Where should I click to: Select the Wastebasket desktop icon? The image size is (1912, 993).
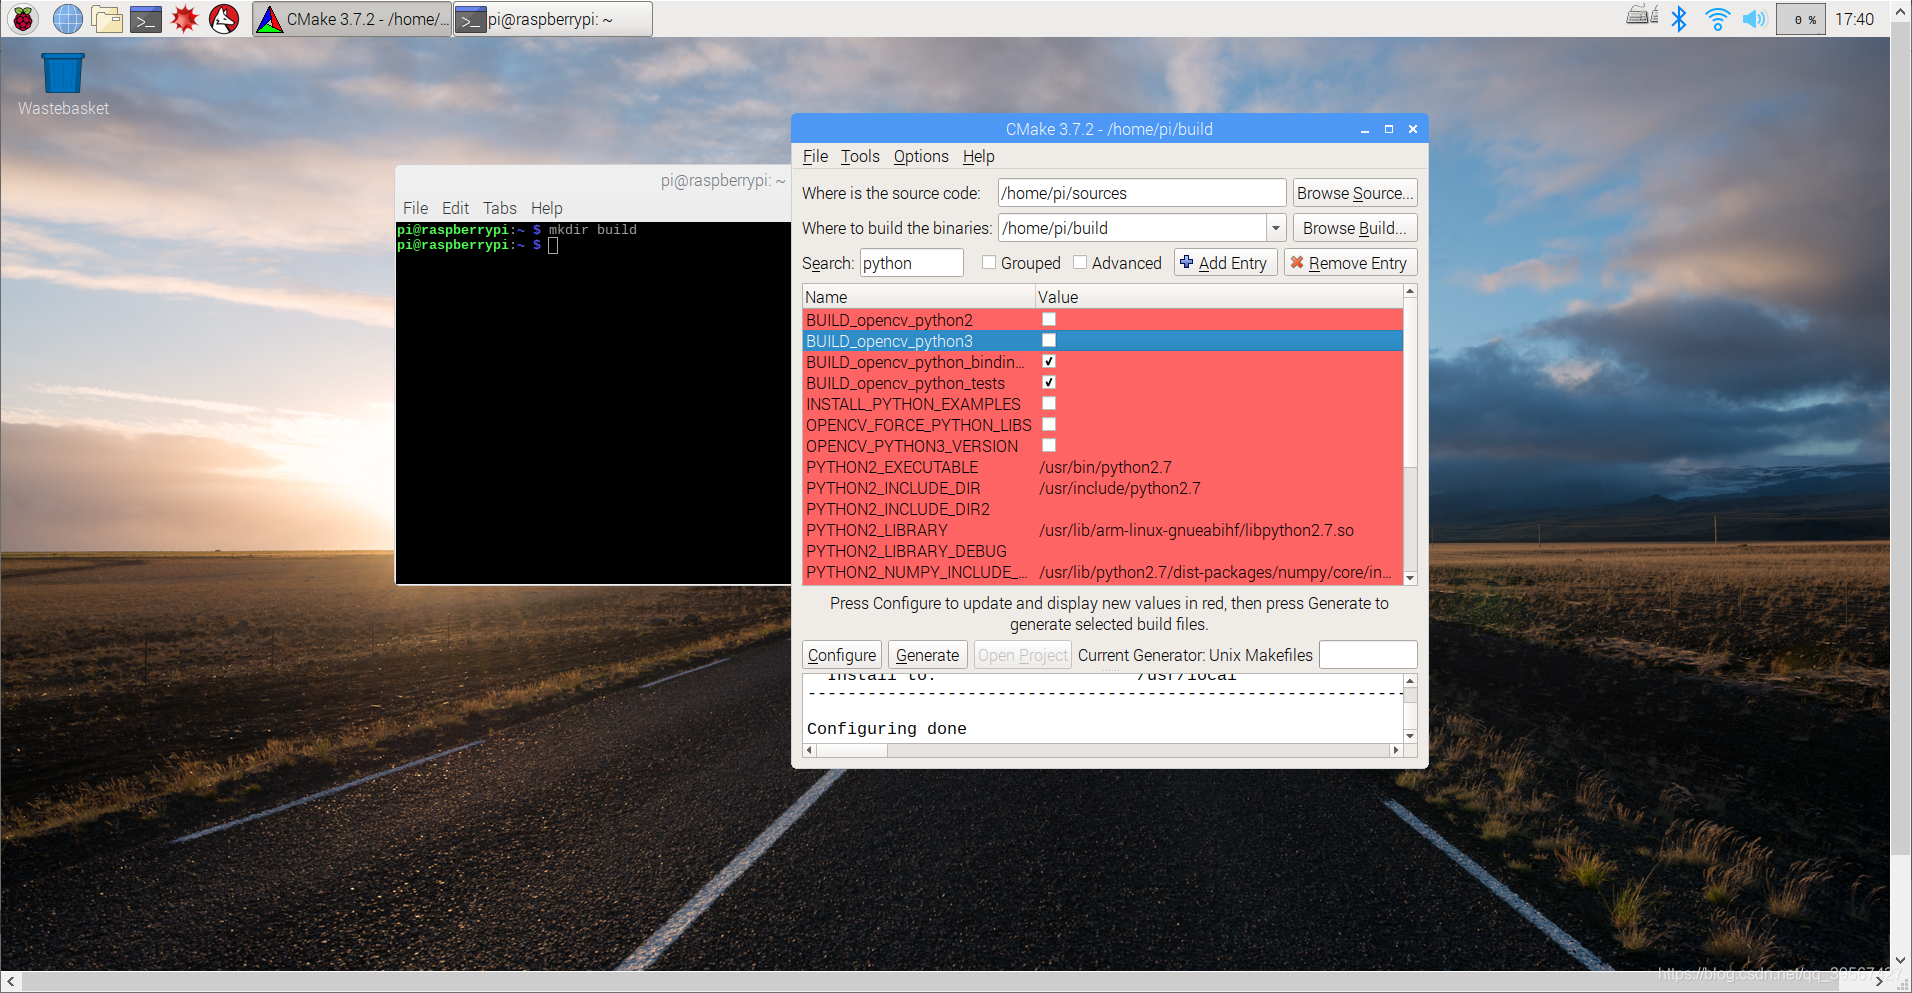(x=63, y=85)
